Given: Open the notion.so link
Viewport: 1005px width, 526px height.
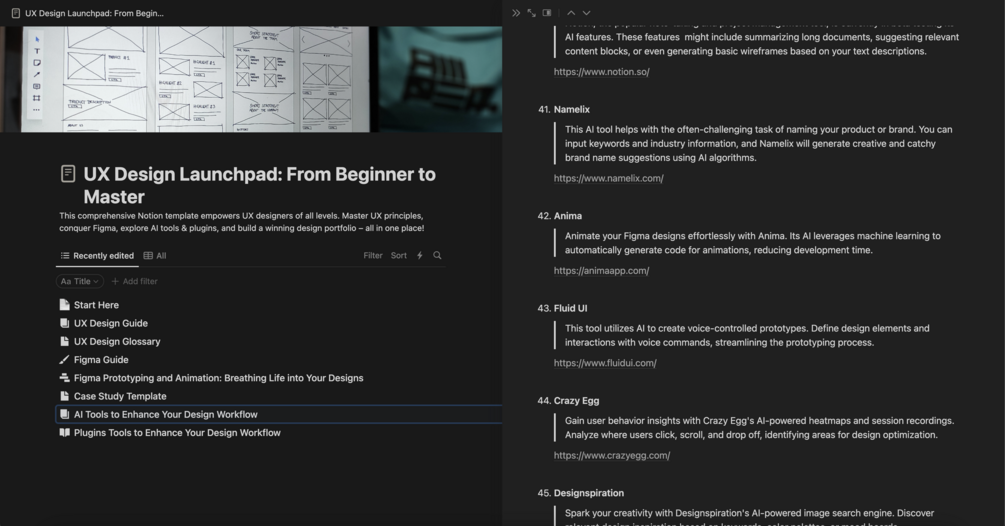Looking at the screenshot, I should tap(602, 72).
